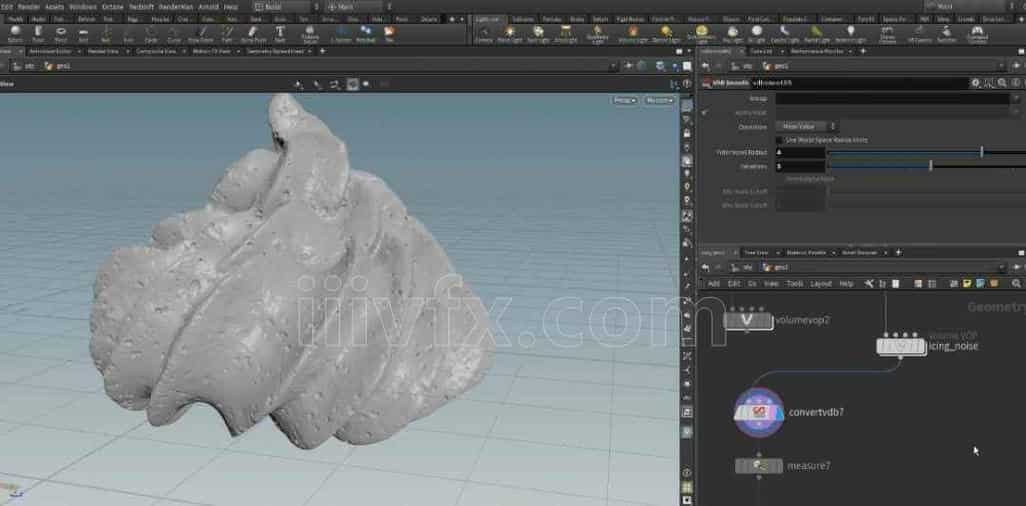Click the measure7 node
Viewport: 1026px width, 506px height.
pyautogui.click(x=759, y=465)
